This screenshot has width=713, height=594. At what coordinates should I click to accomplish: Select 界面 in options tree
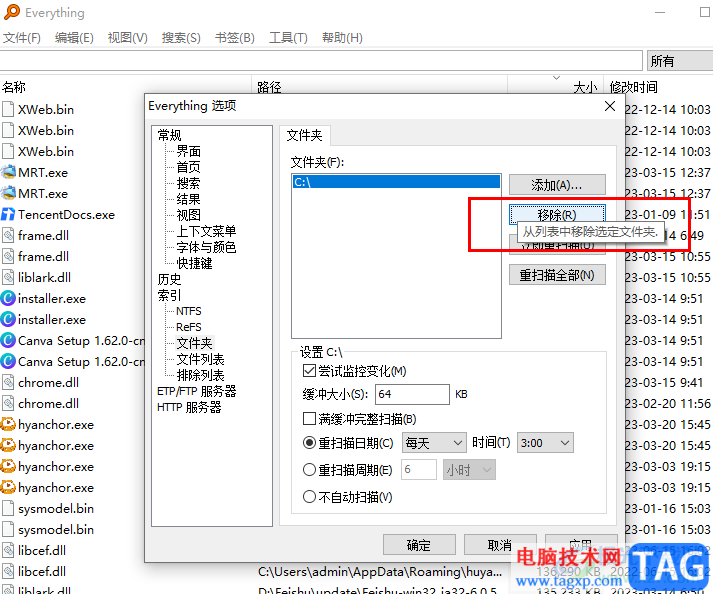pyautogui.click(x=188, y=151)
